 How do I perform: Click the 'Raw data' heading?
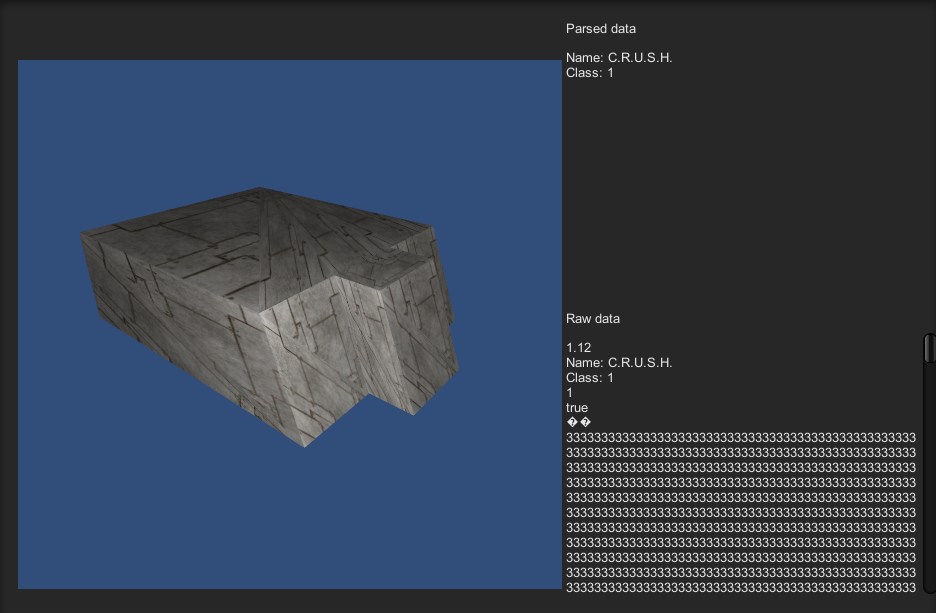[x=593, y=319]
